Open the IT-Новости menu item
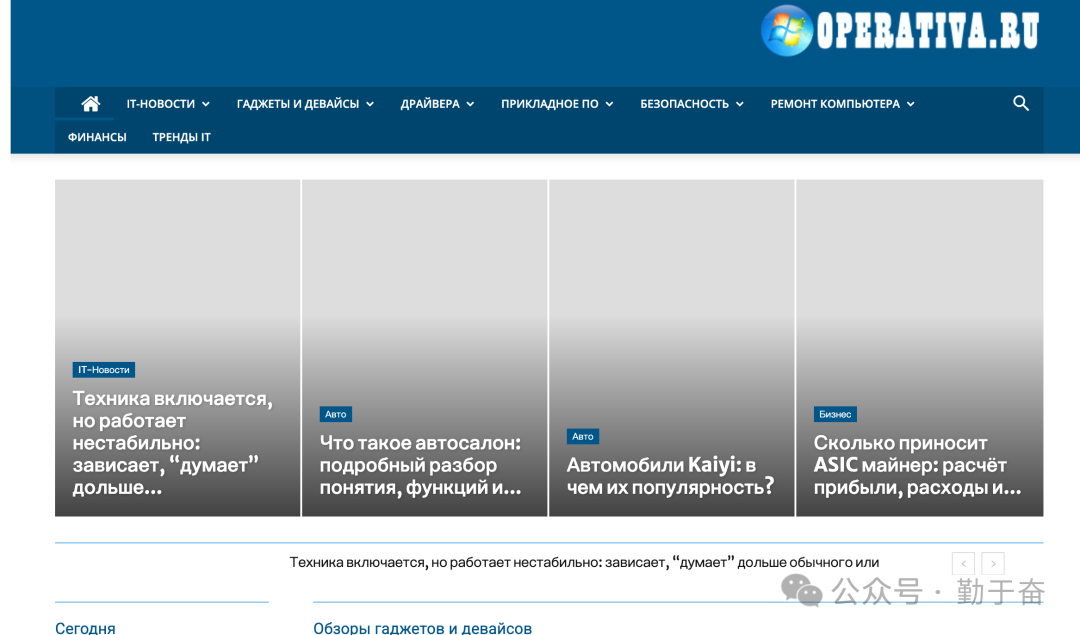The height and width of the screenshot is (635, 1080). click(160, 104)
